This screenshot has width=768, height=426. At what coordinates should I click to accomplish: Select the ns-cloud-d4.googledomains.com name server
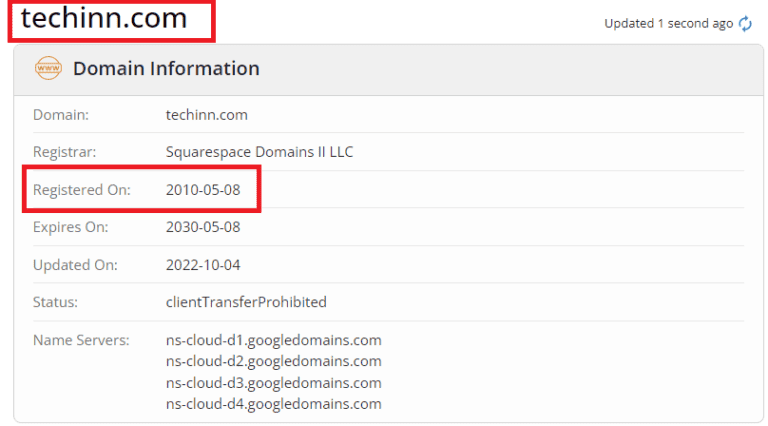[273, 404]
